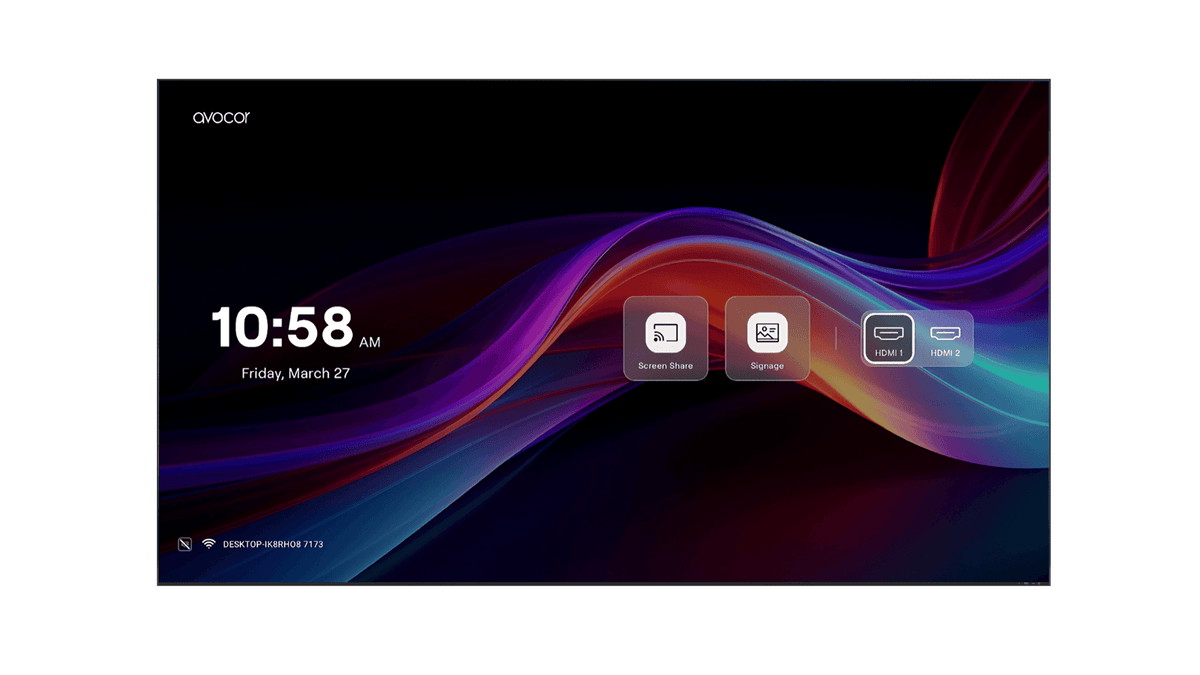Screen dimensions: 1200x675
Task: Click the DESKTOP-IK8RHO8 7173 network name
Action: 273,544
